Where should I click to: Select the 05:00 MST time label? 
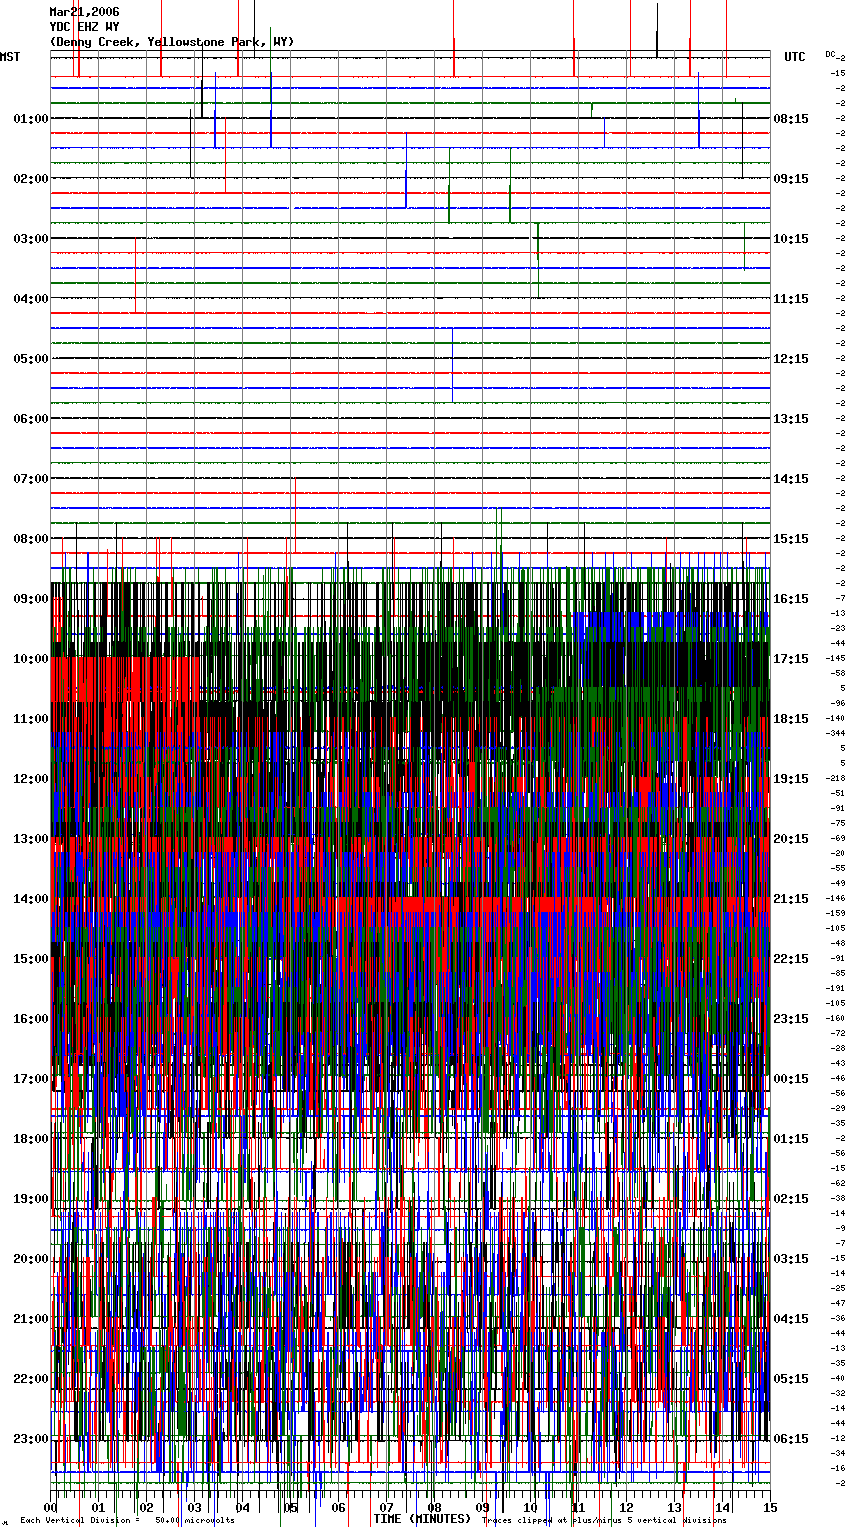(x=31, y=359)
